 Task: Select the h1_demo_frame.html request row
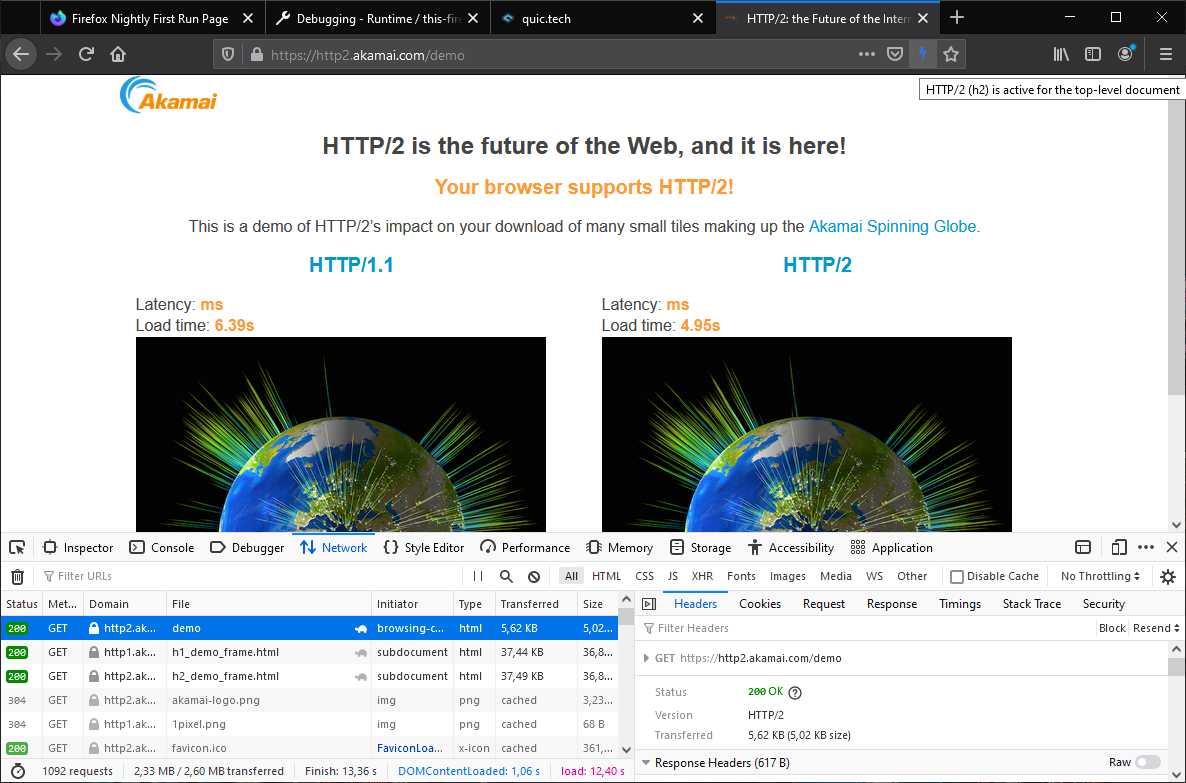pos(309,652)
